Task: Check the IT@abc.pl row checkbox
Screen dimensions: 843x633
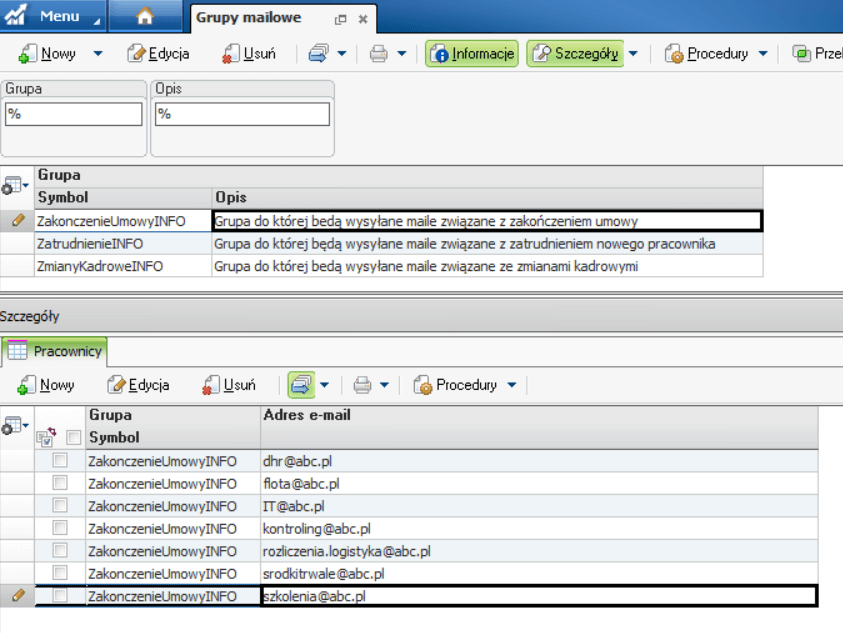Action: tap(60, 506)
